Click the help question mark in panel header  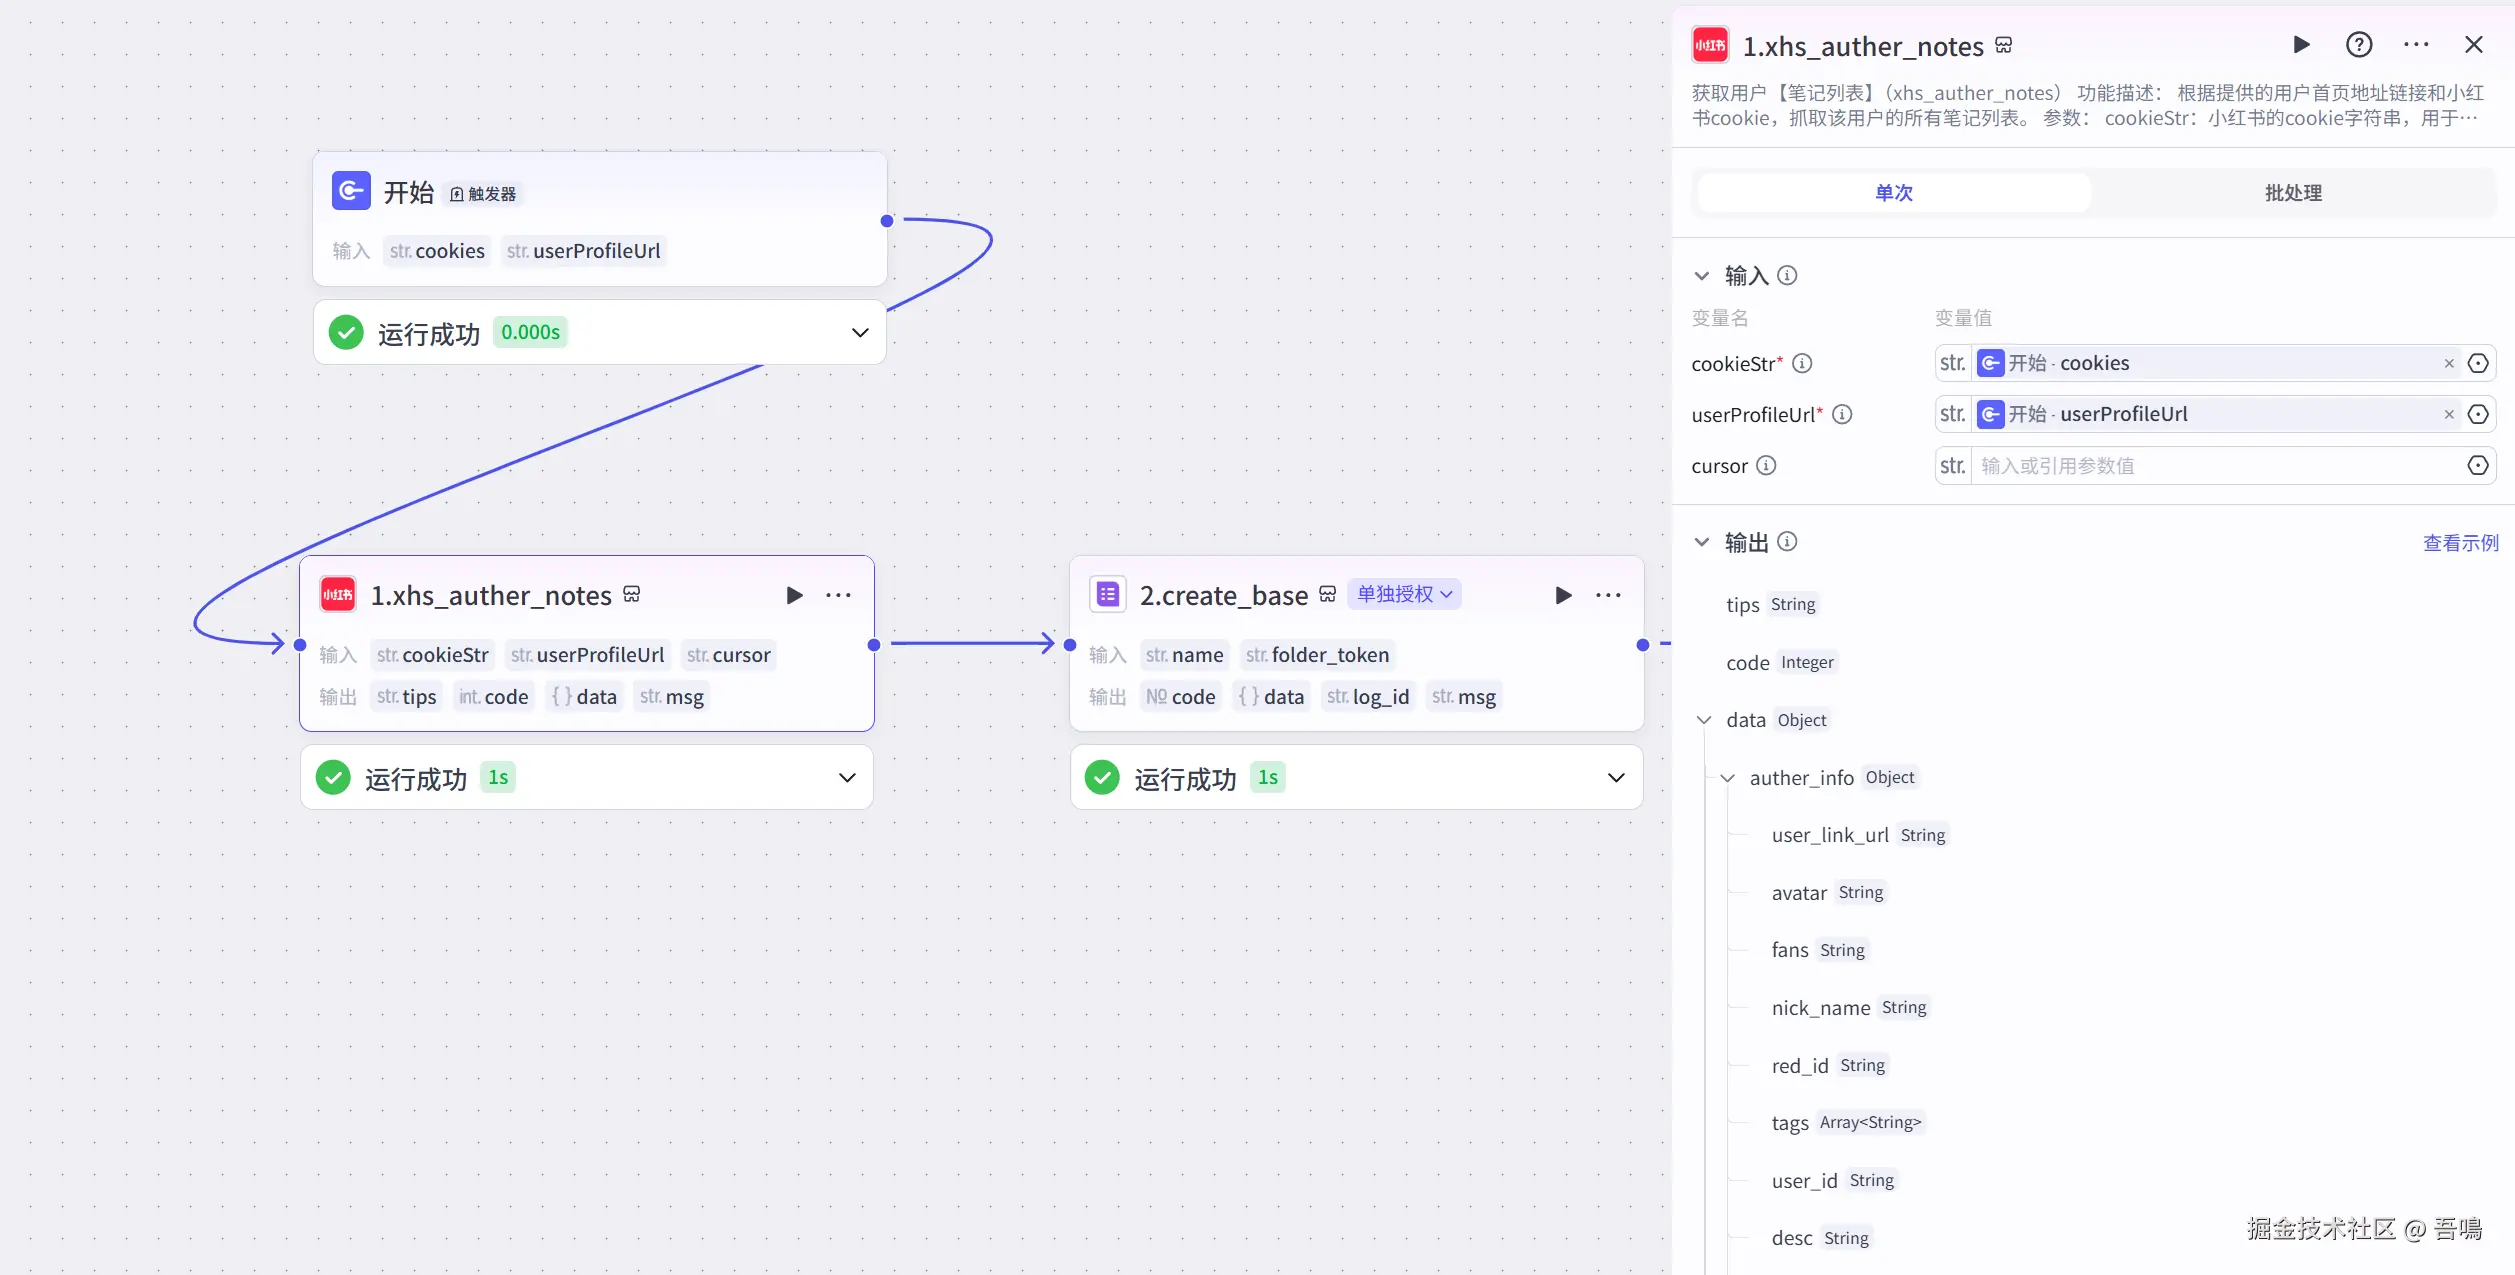2358,45
